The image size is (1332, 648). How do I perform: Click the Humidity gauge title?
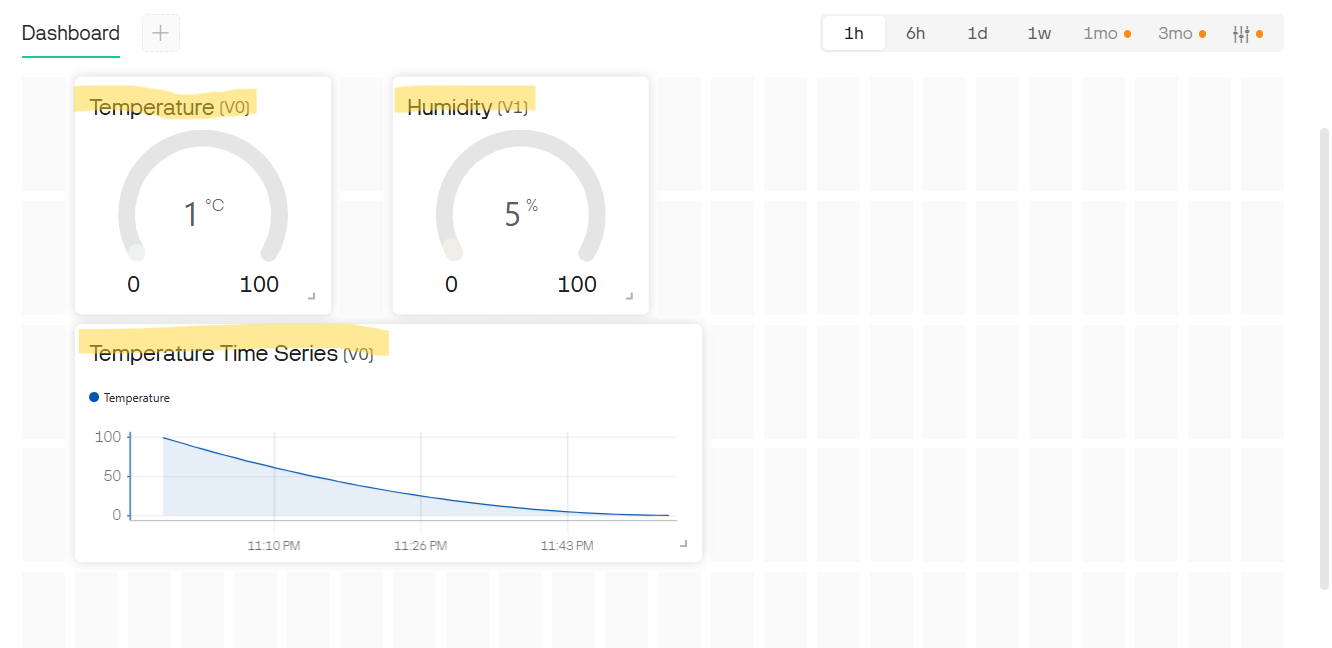point(450,107)
